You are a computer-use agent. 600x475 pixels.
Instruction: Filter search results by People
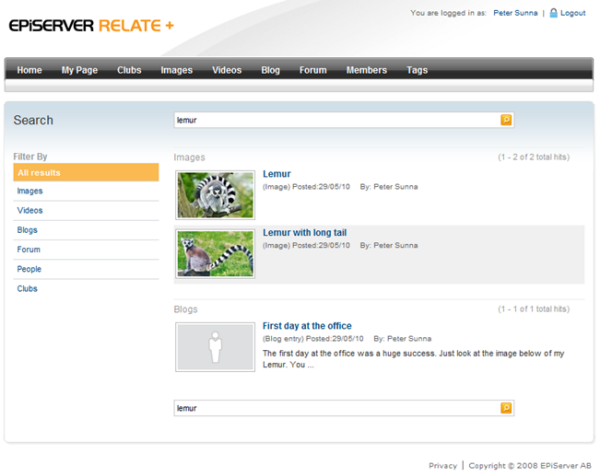pyautogui.click(x=29, y=269)
